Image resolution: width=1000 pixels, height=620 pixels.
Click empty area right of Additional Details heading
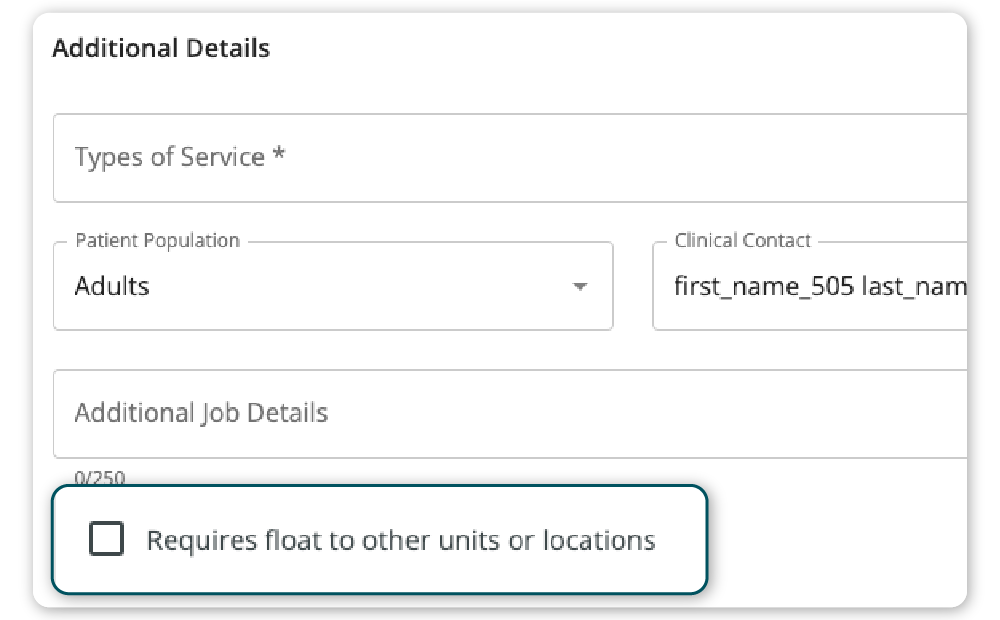[600, 48]
